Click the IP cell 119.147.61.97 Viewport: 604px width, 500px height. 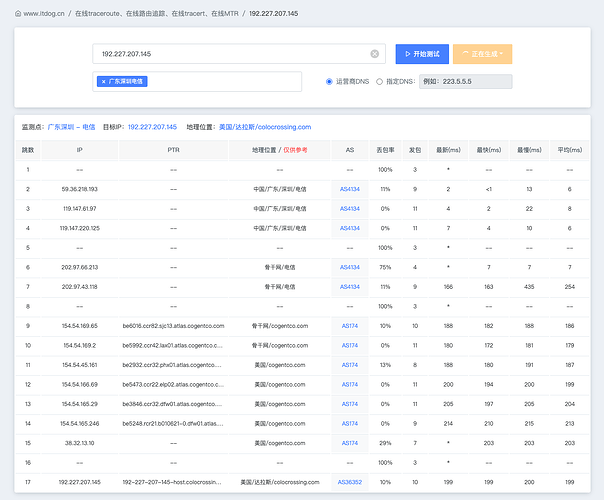click(79, 209)
